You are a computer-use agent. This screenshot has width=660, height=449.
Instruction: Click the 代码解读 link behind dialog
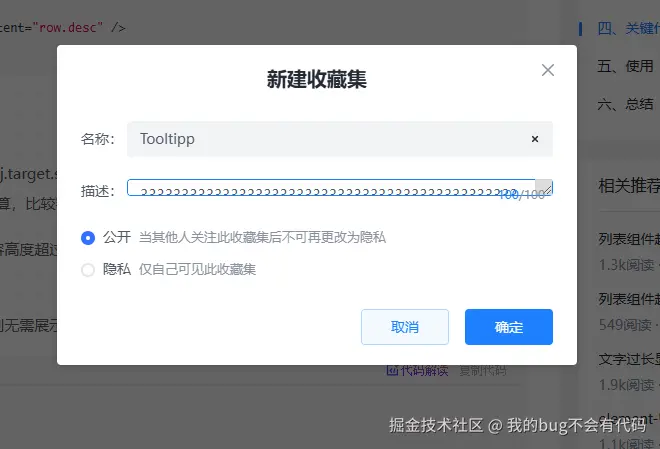pyautogui.click(x=417, y=370)
